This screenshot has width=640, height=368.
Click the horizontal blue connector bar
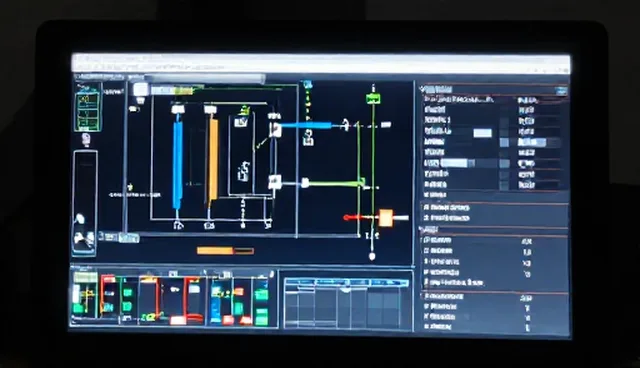pos(306,126)
